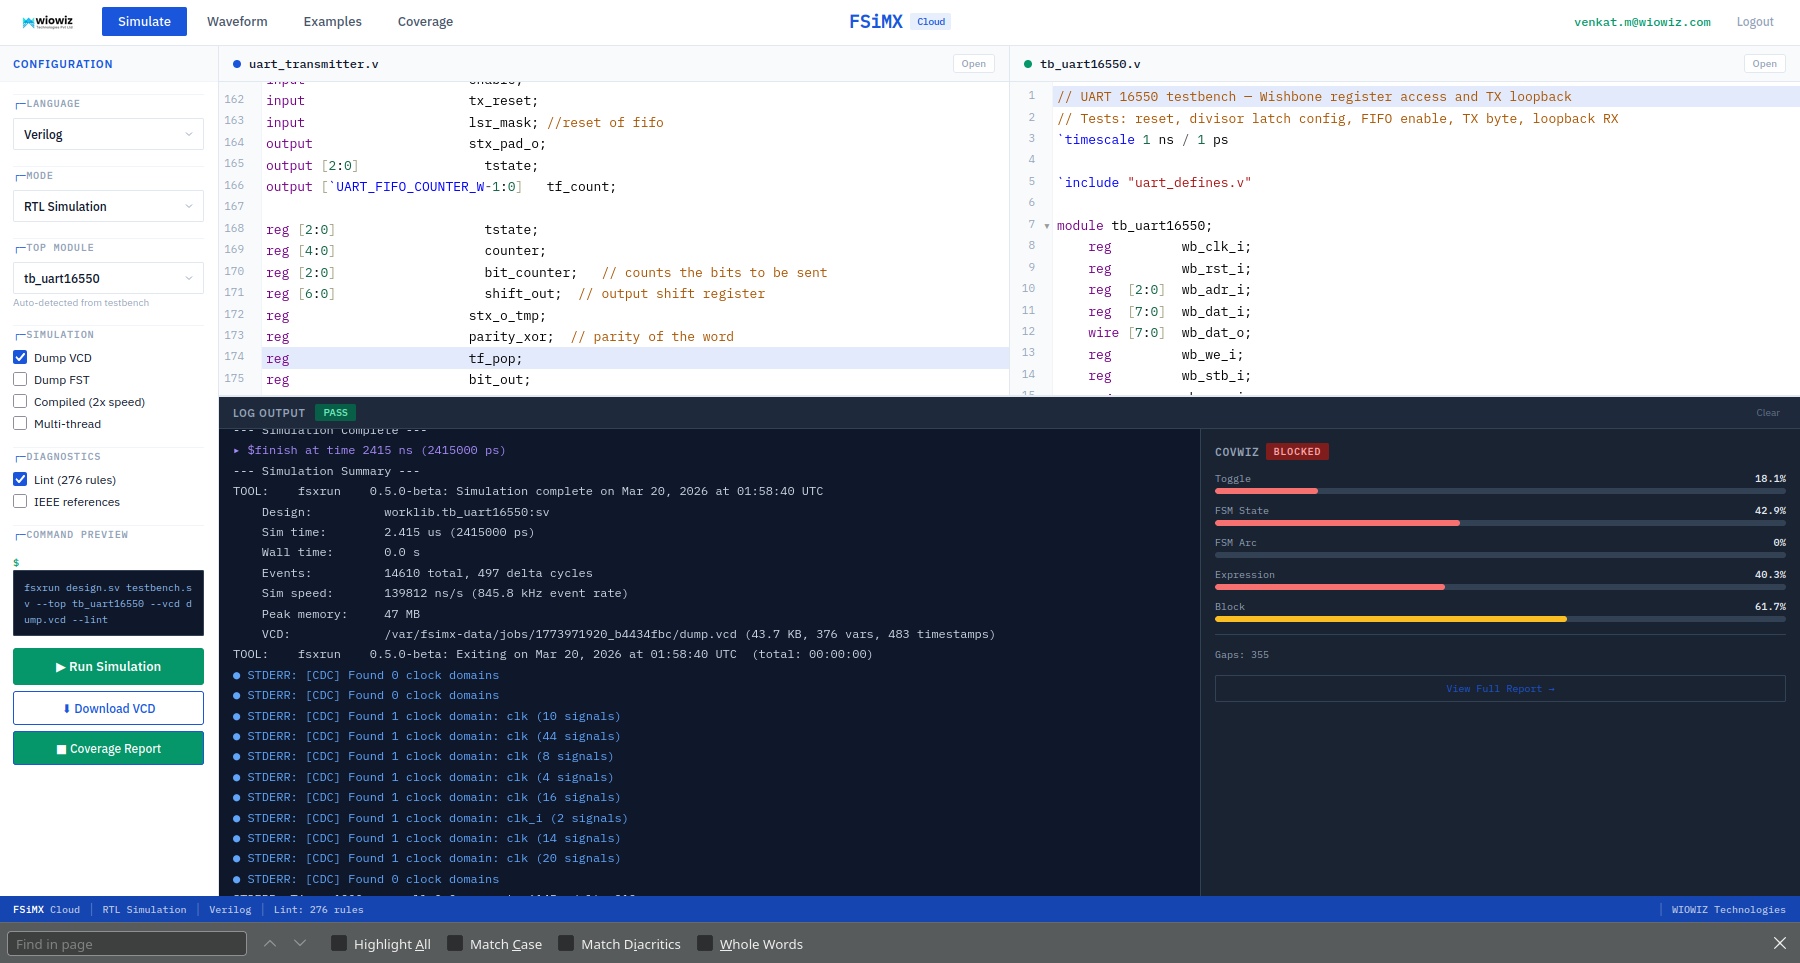Click the green dot beside tb_uart16550.v
Image resolution: width=1800 pixels, height=963 pixels.
tap(1028, 64)
